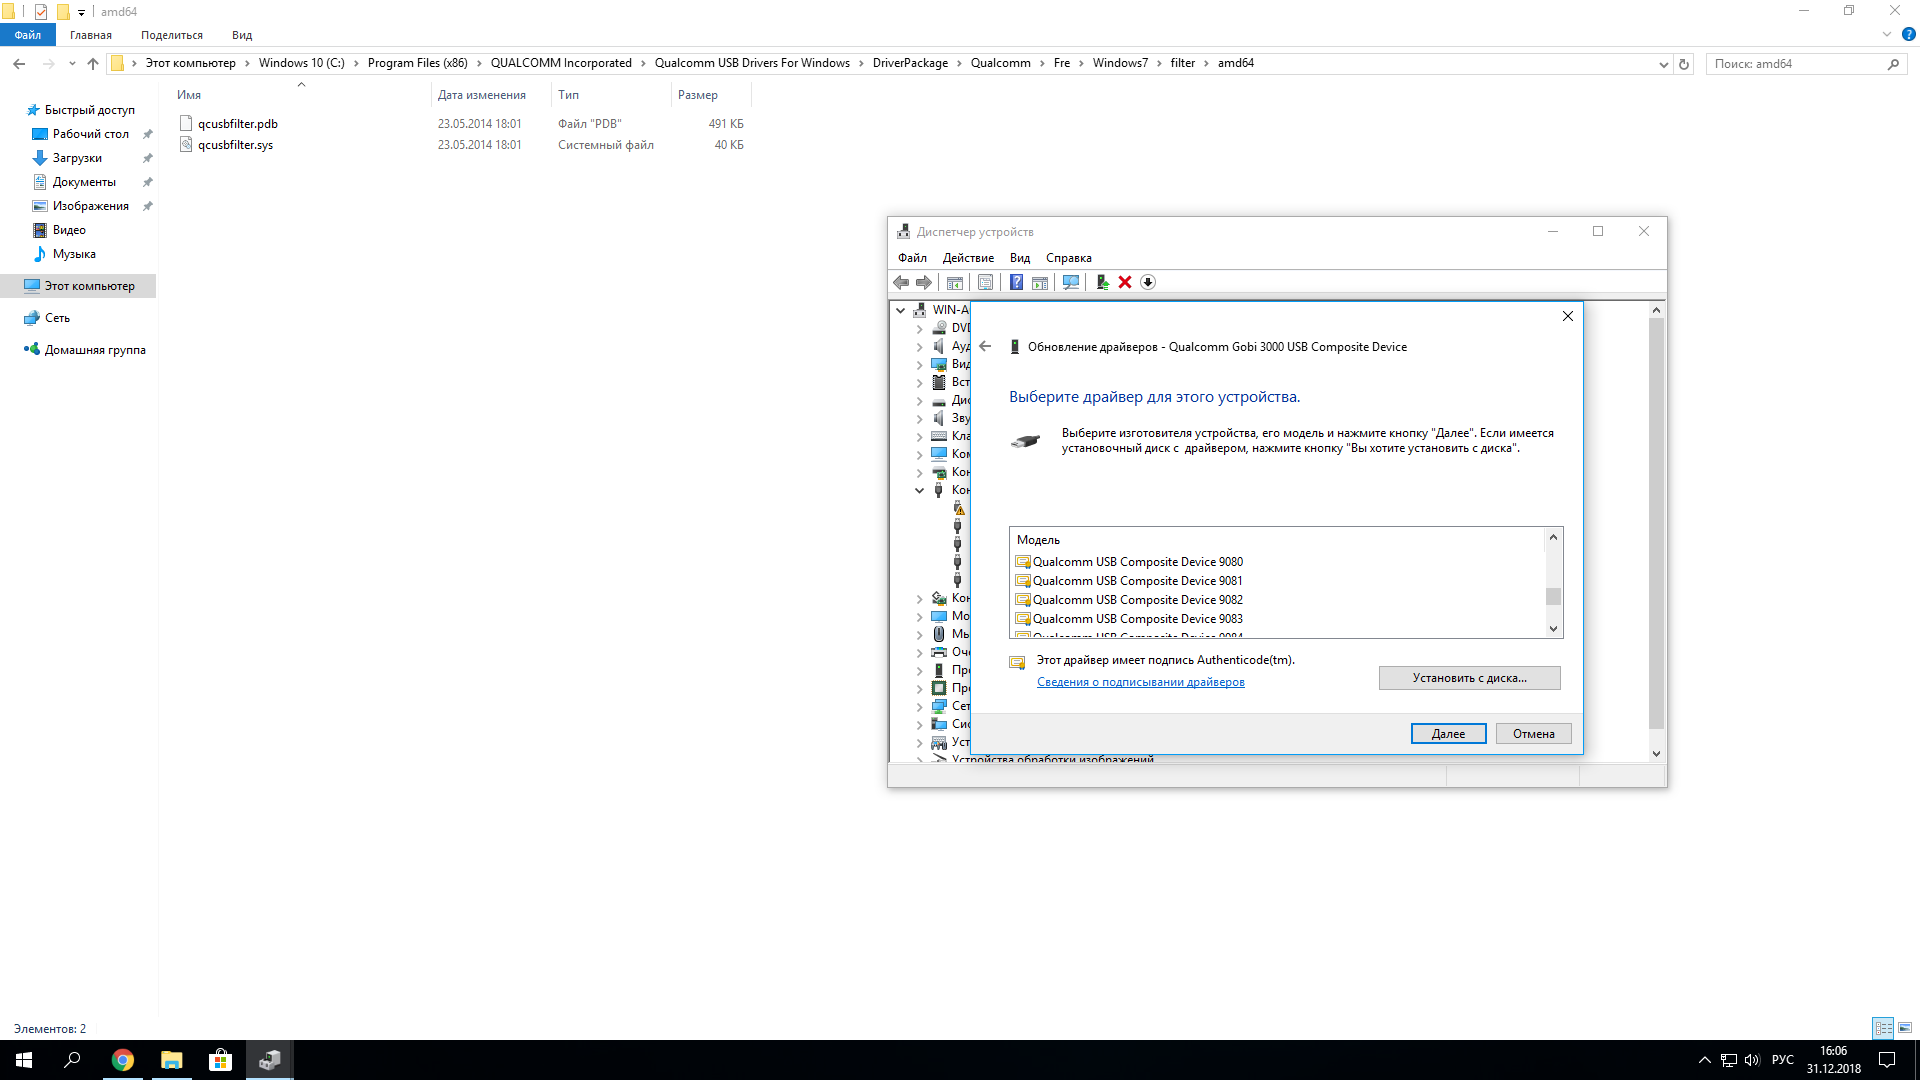Open Сведения о подписывании драйверов link
This screenshot has width=1920, height=1080.
click(x=1141, y=682)
